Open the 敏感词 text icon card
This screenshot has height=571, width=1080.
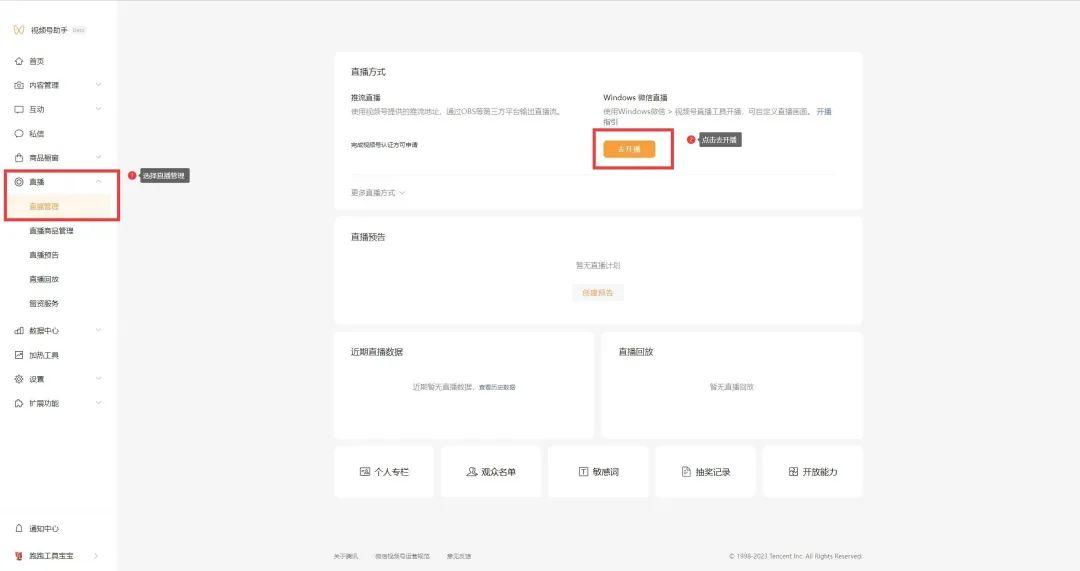(x=583, y=472)
